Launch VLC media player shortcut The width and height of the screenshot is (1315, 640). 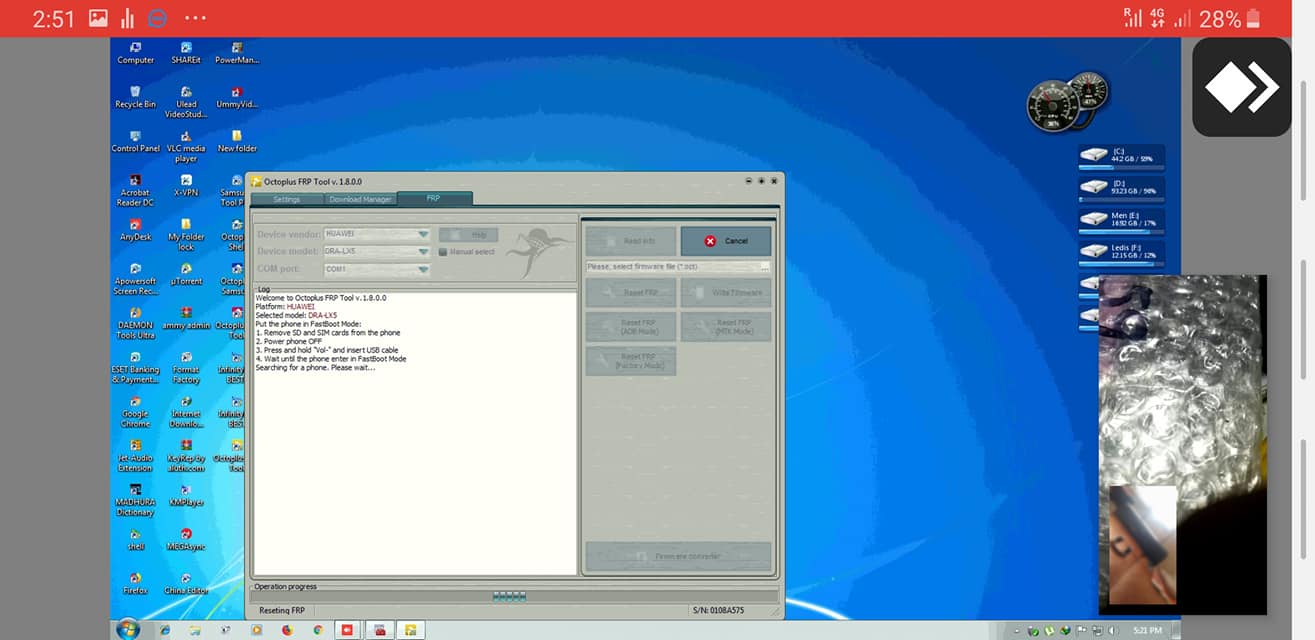click(186, 146)
